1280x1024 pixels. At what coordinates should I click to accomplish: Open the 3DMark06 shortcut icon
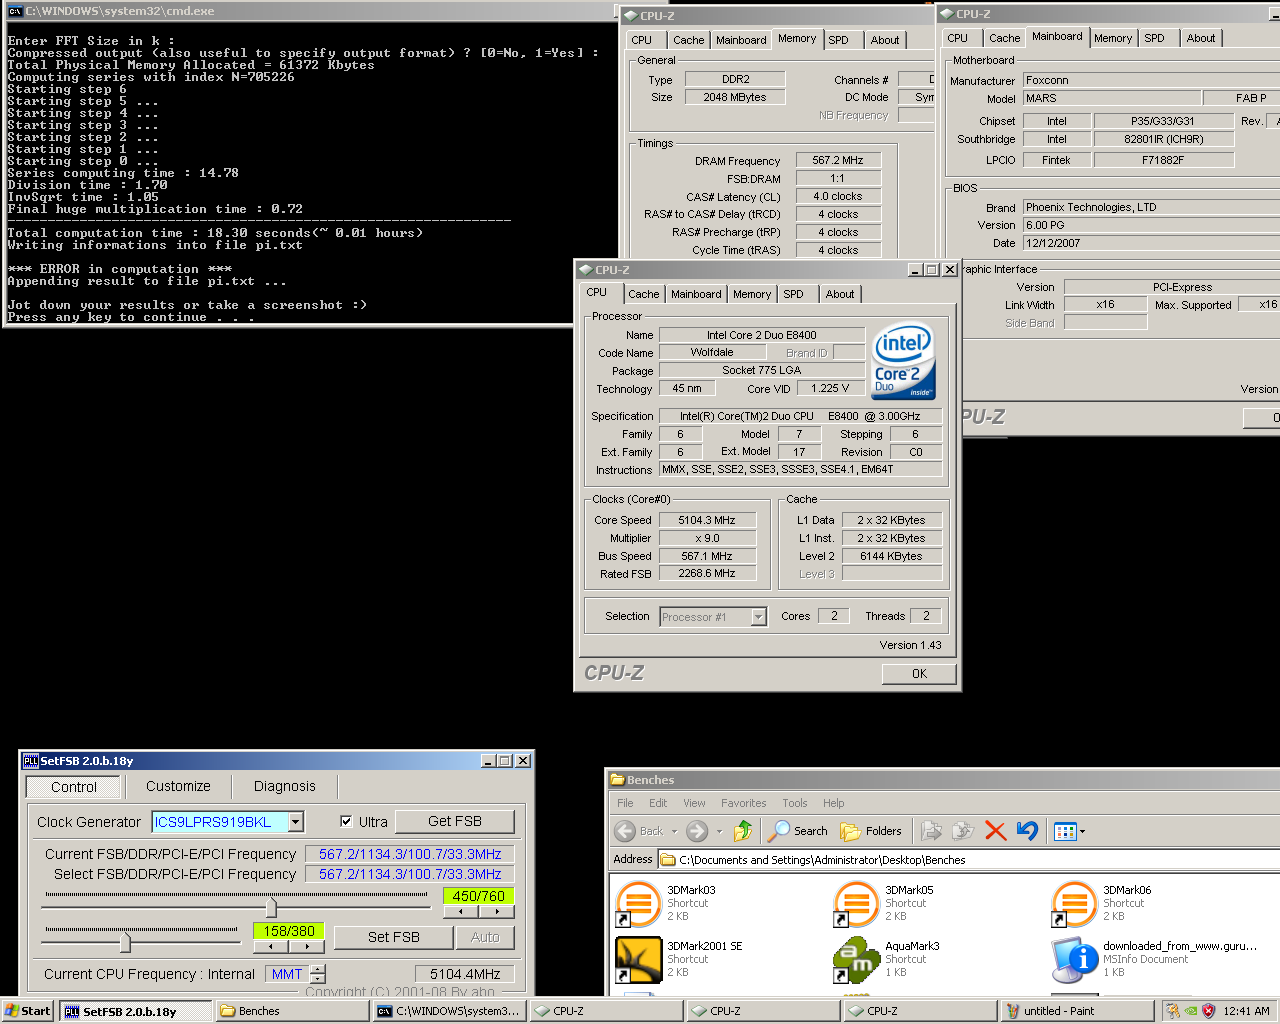(1074, 903)
